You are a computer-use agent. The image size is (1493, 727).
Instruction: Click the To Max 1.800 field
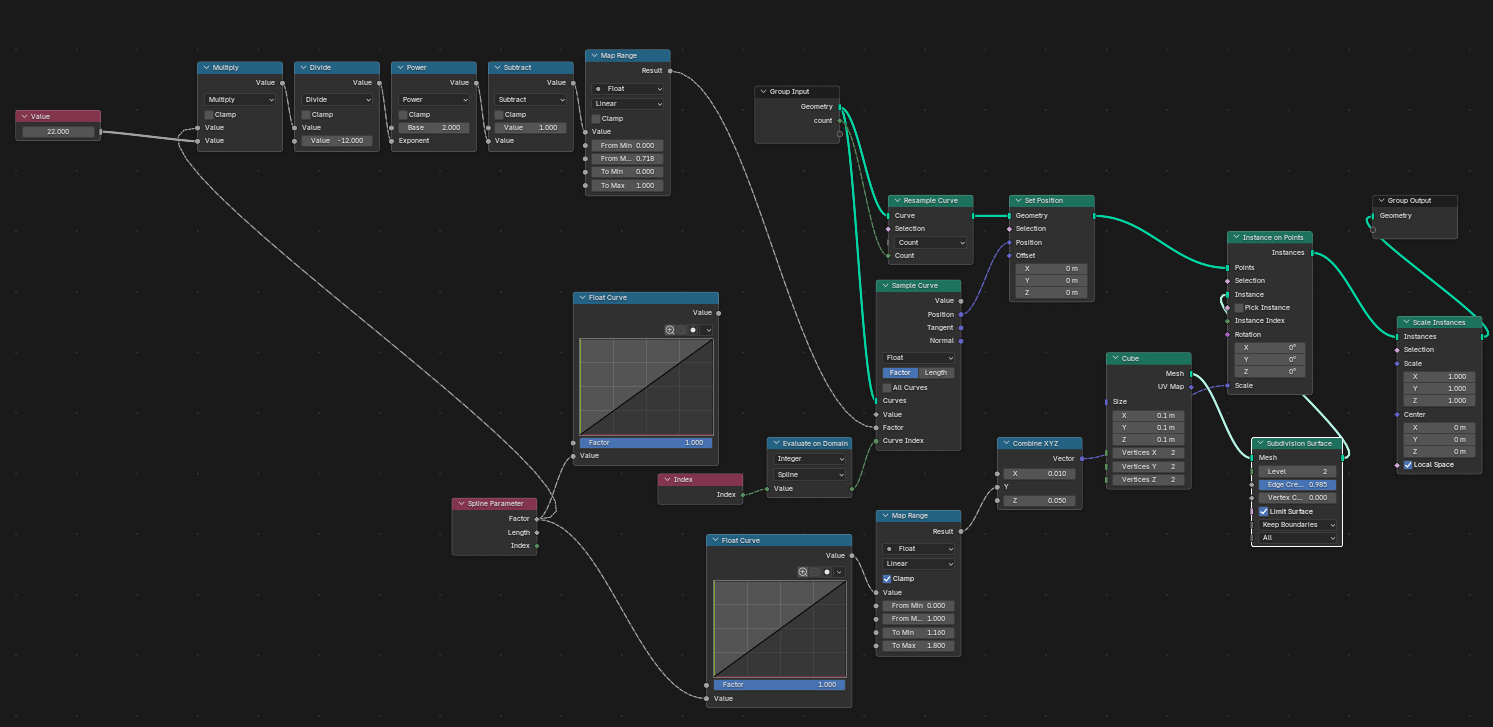[x=918, y=646]
